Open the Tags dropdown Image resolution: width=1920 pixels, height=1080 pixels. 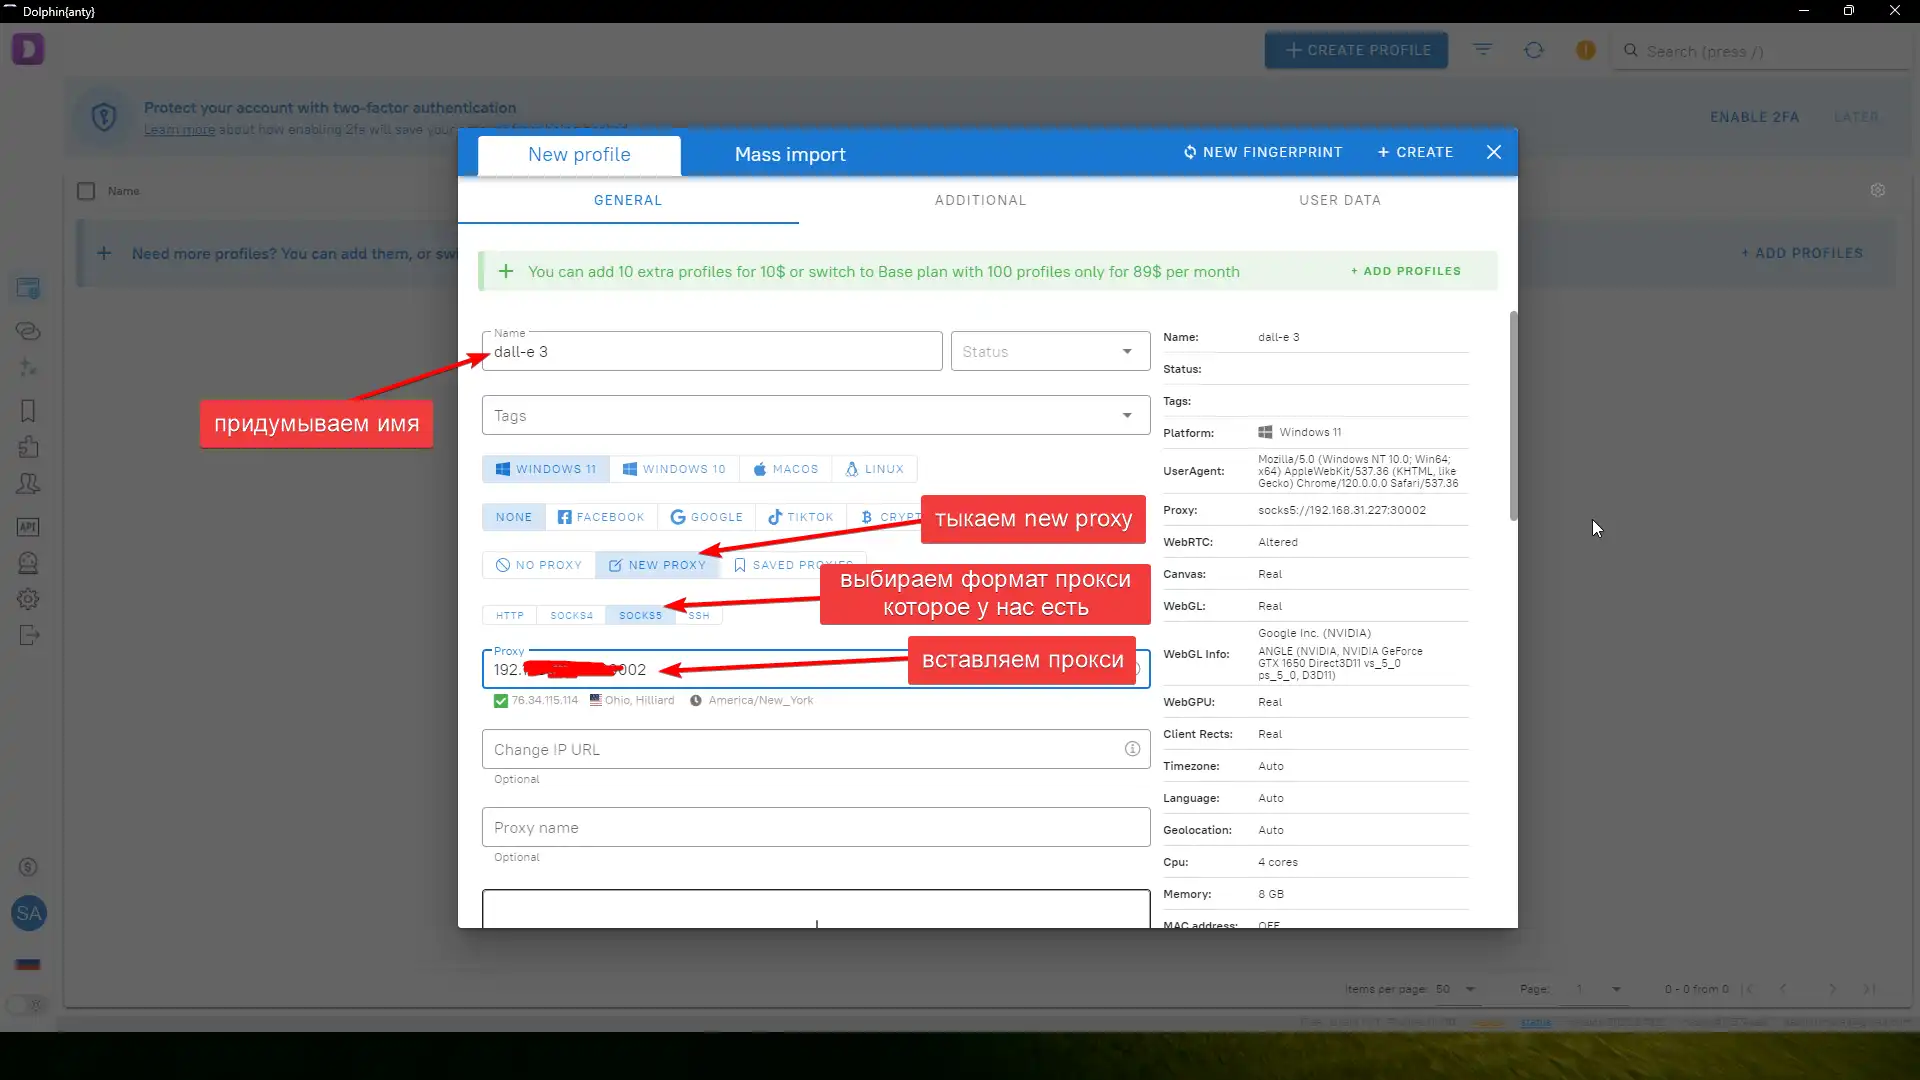pos(816,415)
